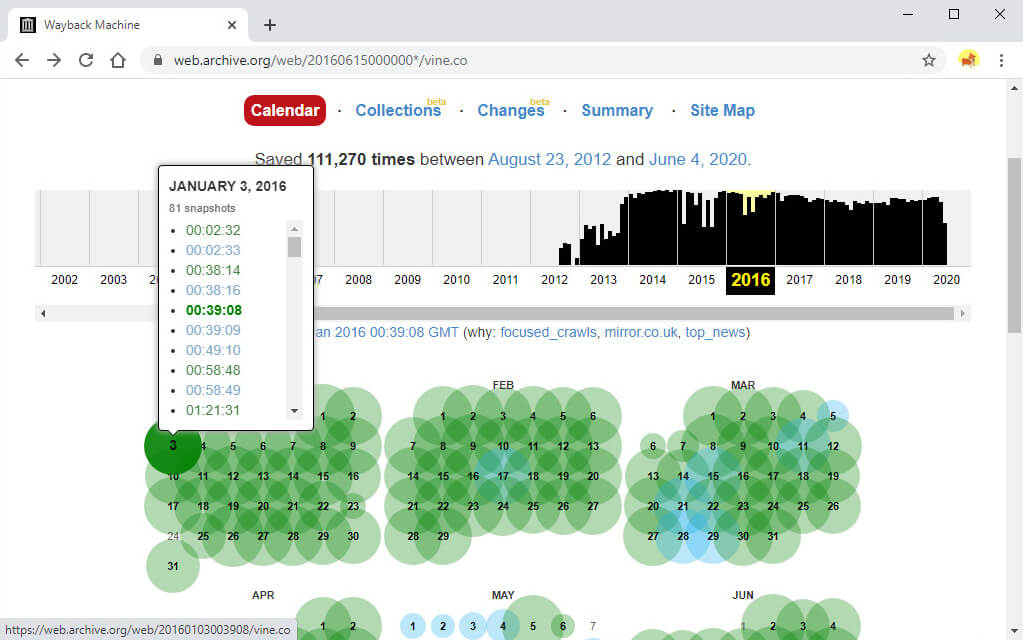Image resolution: width=1023 pixels, height=640 pixels.
Task: Close the Wayback Machine tab
Action: coord(232,25)
